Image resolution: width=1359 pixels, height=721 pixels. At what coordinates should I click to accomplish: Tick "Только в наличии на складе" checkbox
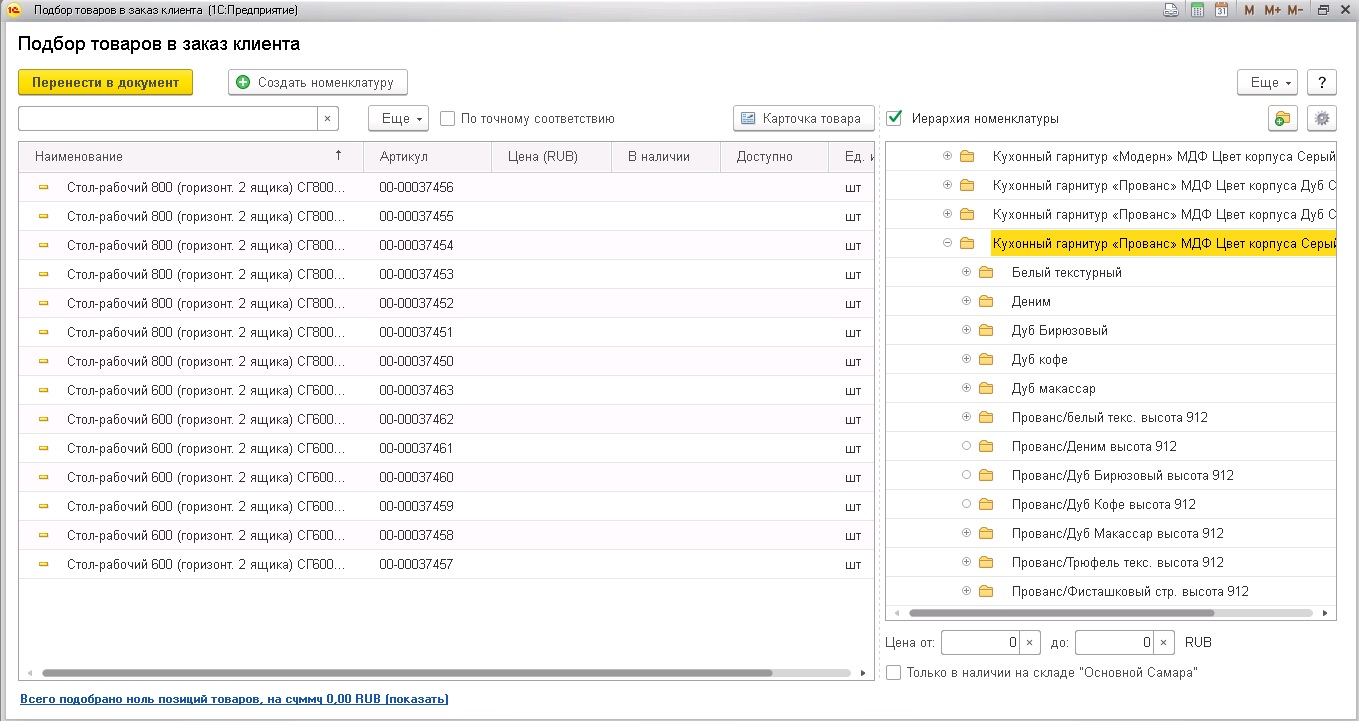[894, 673]
